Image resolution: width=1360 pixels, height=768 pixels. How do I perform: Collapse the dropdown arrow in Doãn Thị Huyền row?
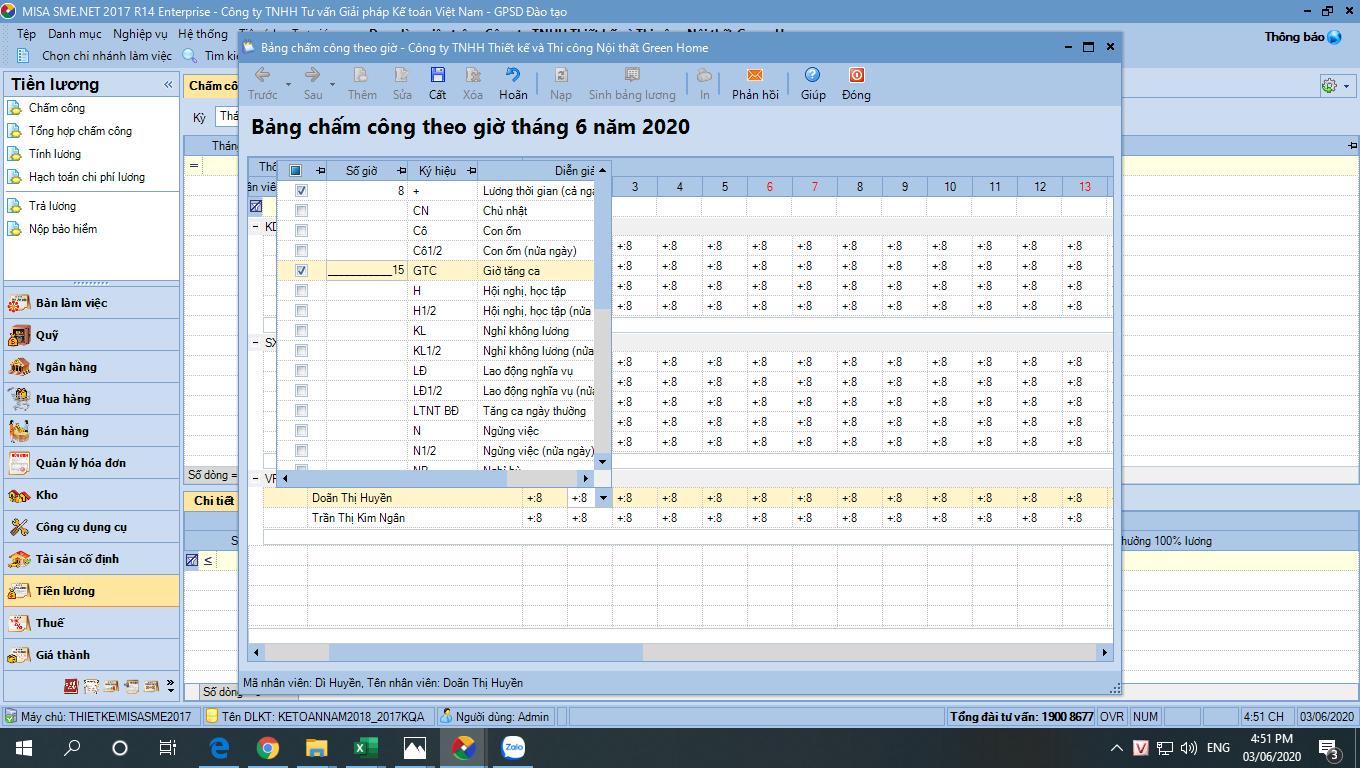(602, 498)
